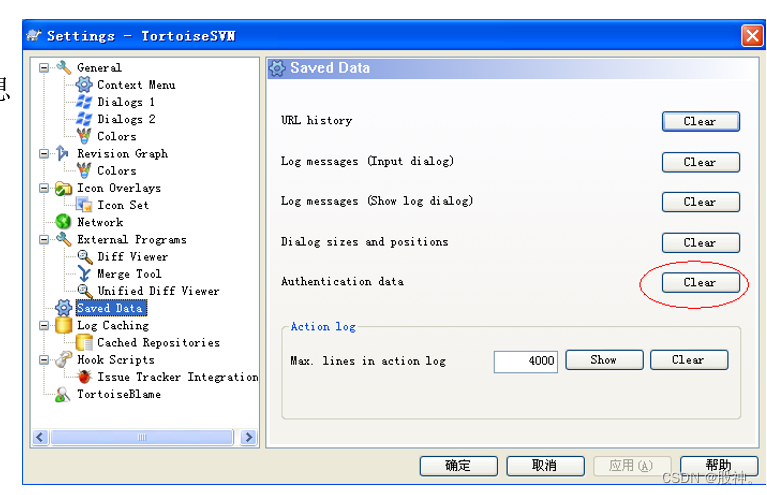Click the Colors icon under General
The width and height of the screenshot is (767, 495).
coord(84,136)
